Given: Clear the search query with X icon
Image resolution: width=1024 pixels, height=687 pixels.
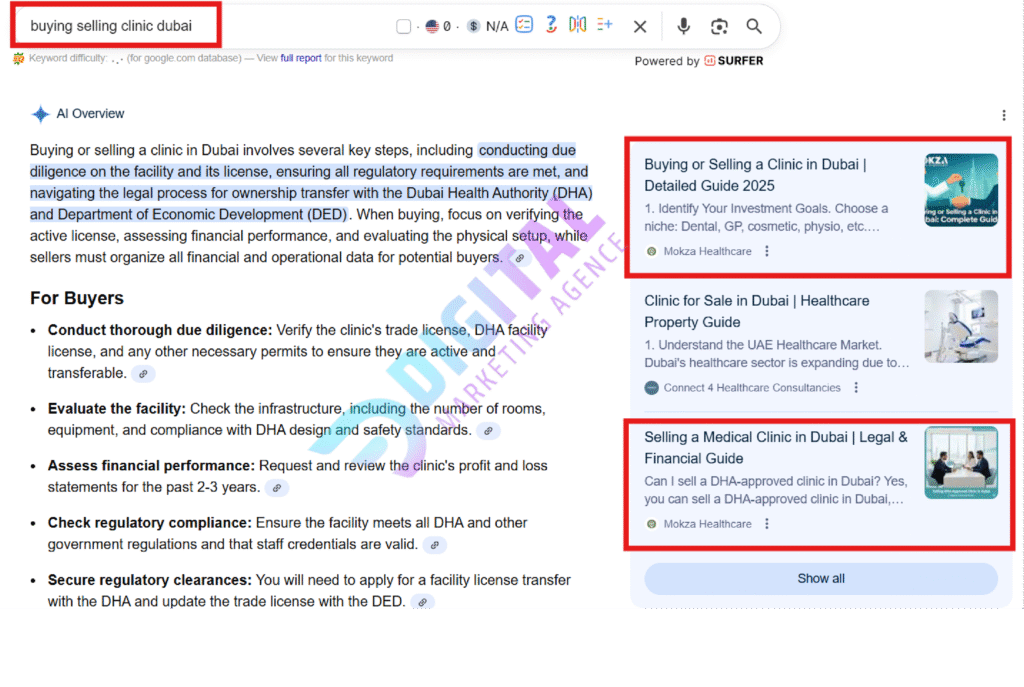Looking at the screenshot, I should (640, 27).
